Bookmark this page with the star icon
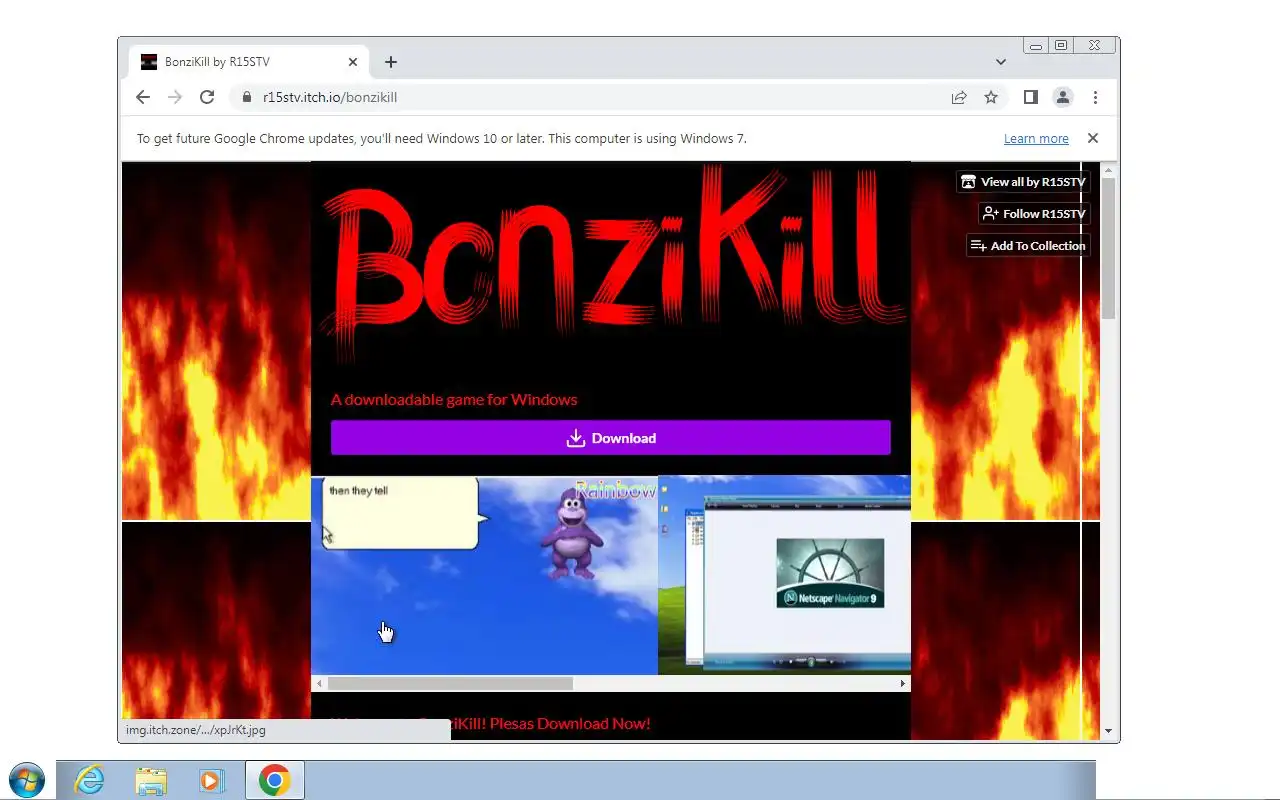The image size is (1280, 800). point(991,97)
